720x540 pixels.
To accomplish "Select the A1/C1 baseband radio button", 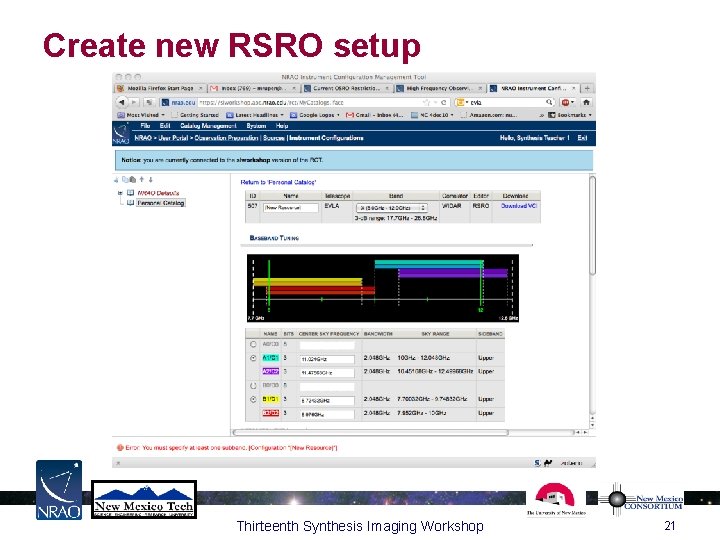I will click(253, 358).
